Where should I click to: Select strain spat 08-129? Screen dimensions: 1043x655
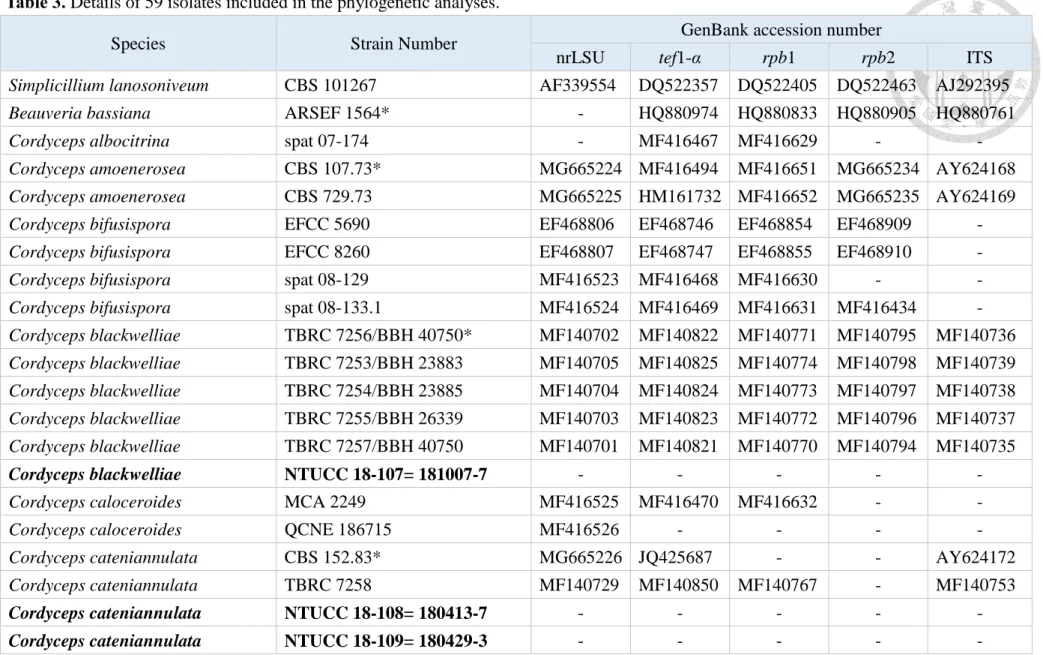tap(326, 280)
